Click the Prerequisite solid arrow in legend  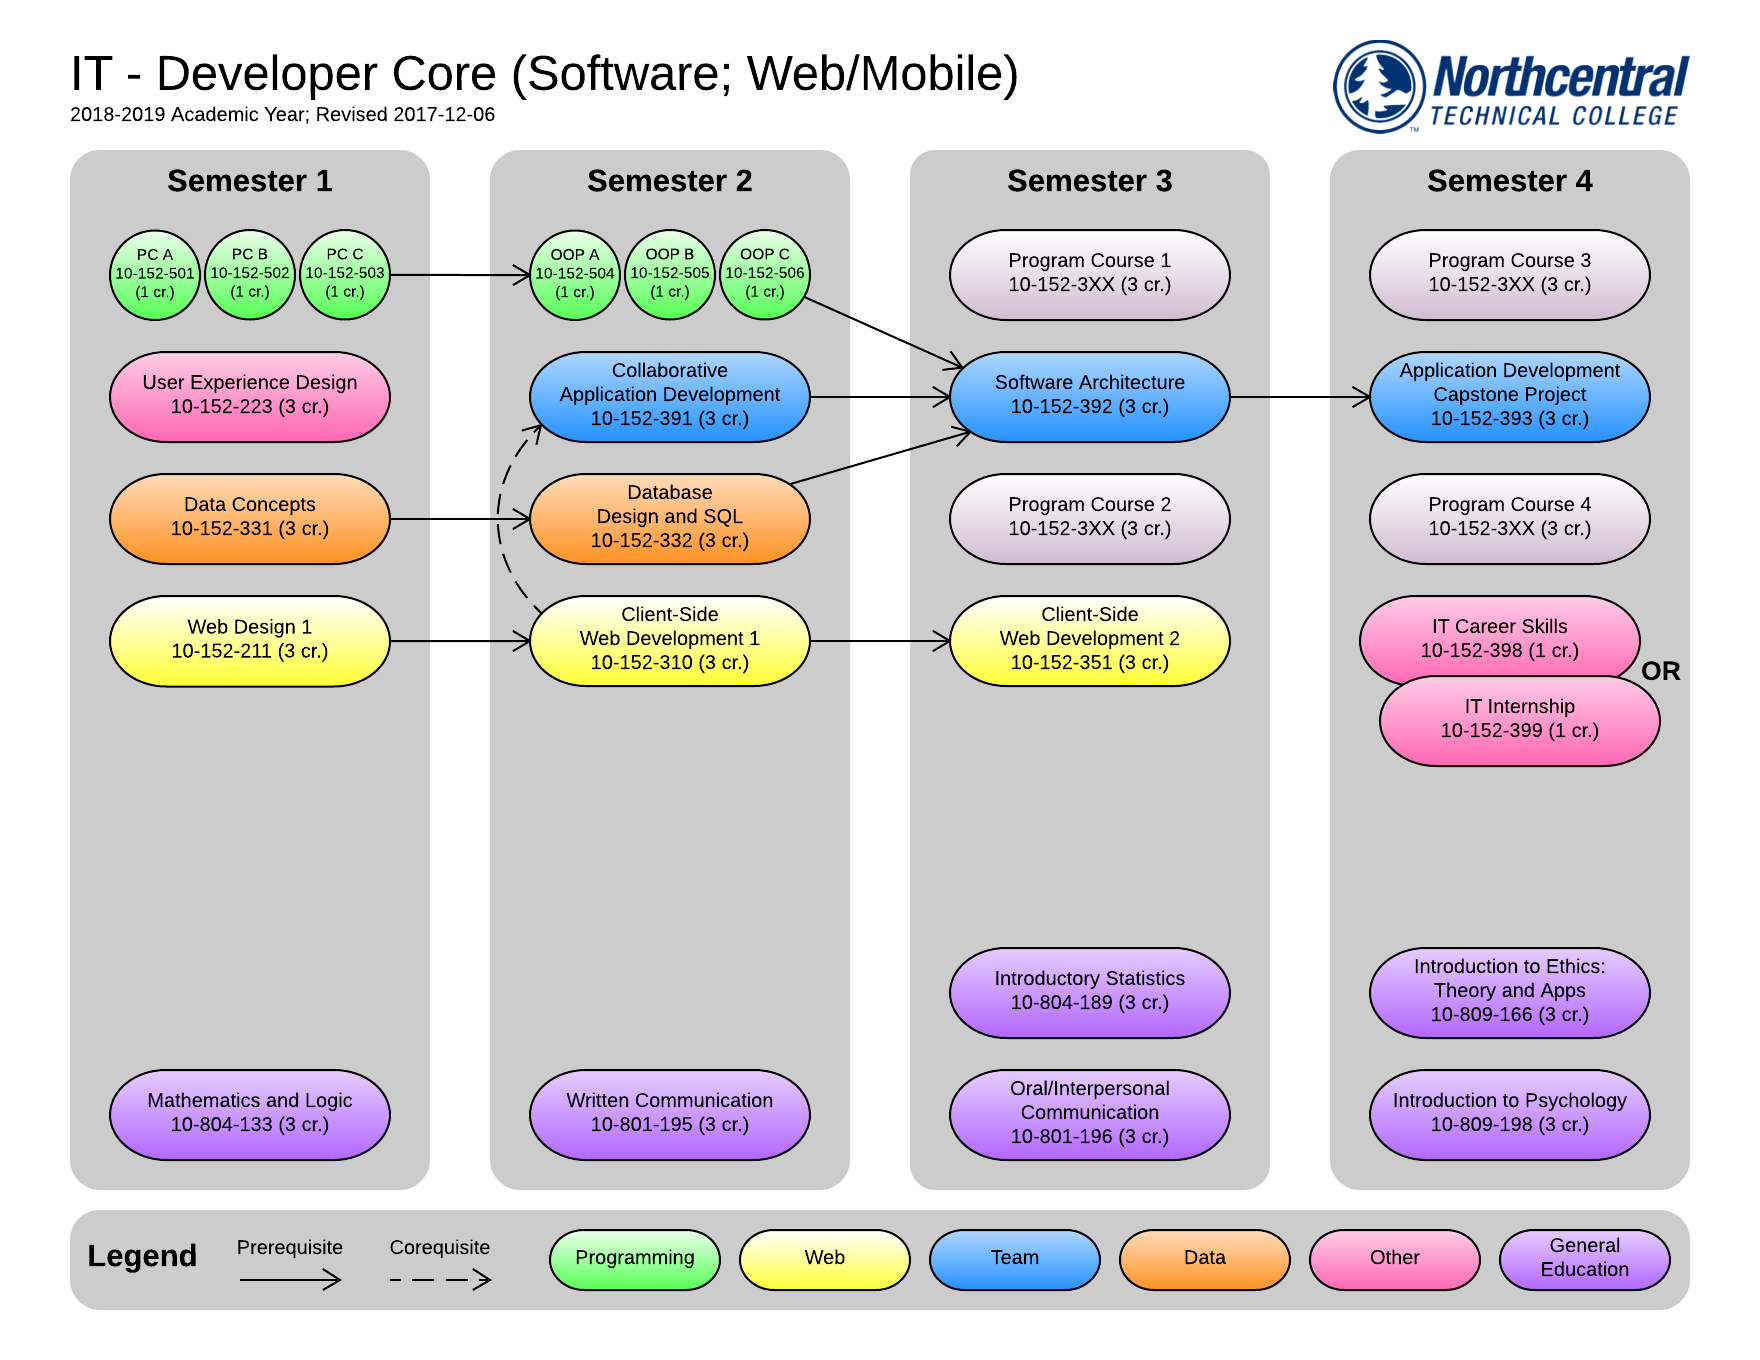[x=290, y=1279]
